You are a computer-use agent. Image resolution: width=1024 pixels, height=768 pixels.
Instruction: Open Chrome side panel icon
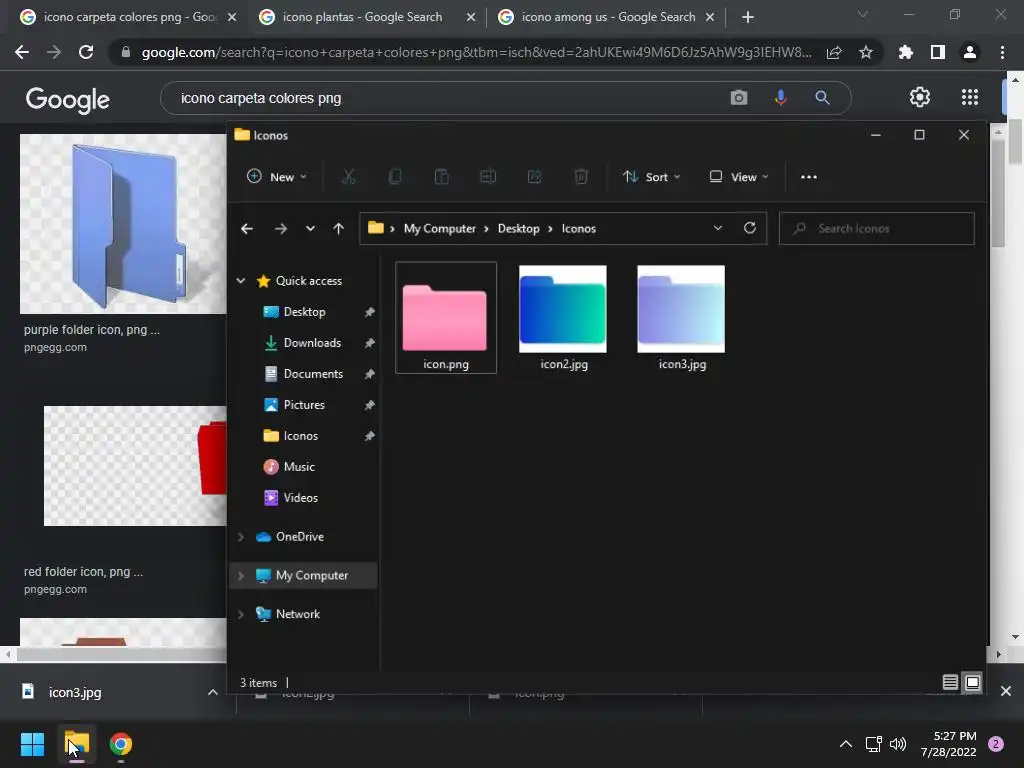pyautogui.click(x=938, y=52)
